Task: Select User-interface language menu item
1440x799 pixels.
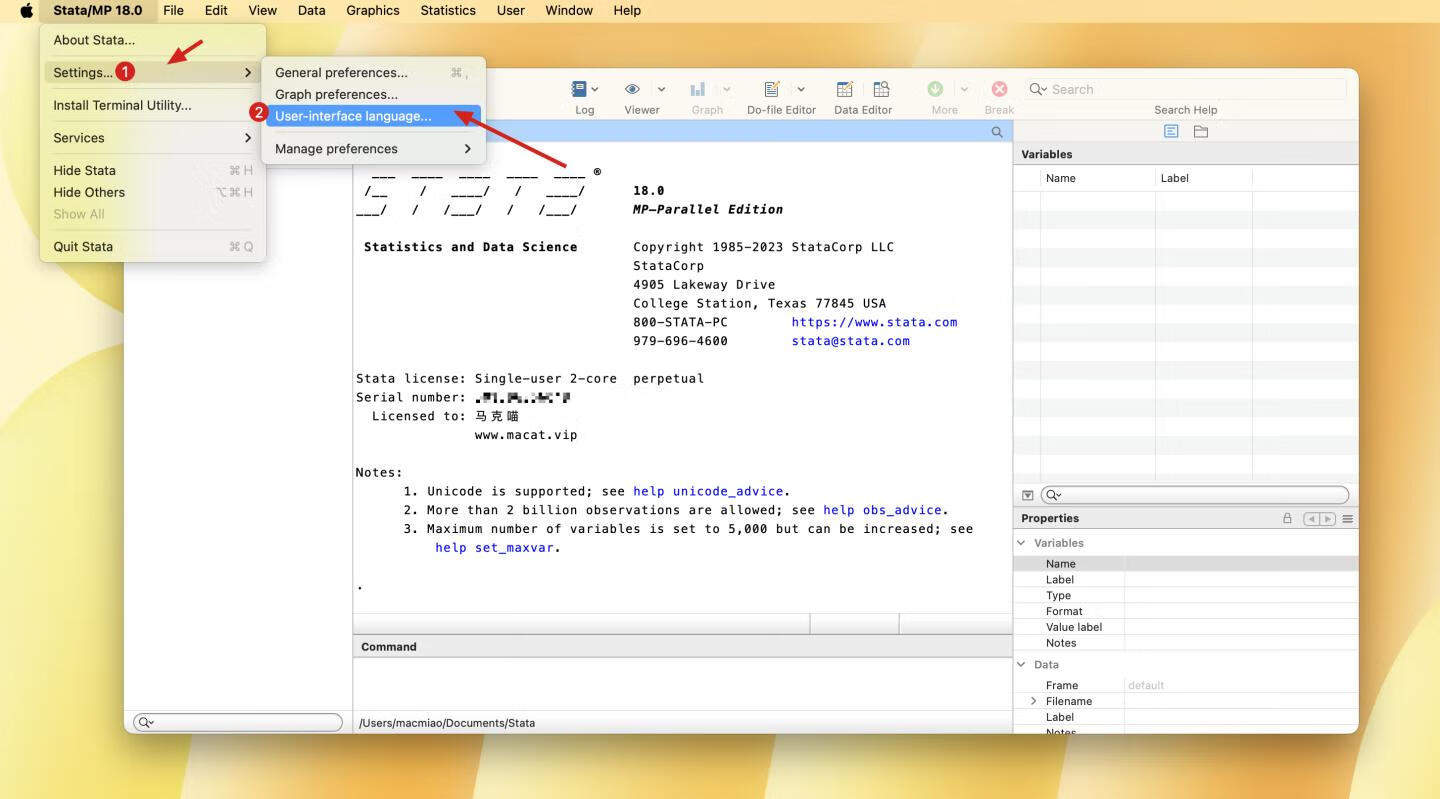Action: [373, 116]
